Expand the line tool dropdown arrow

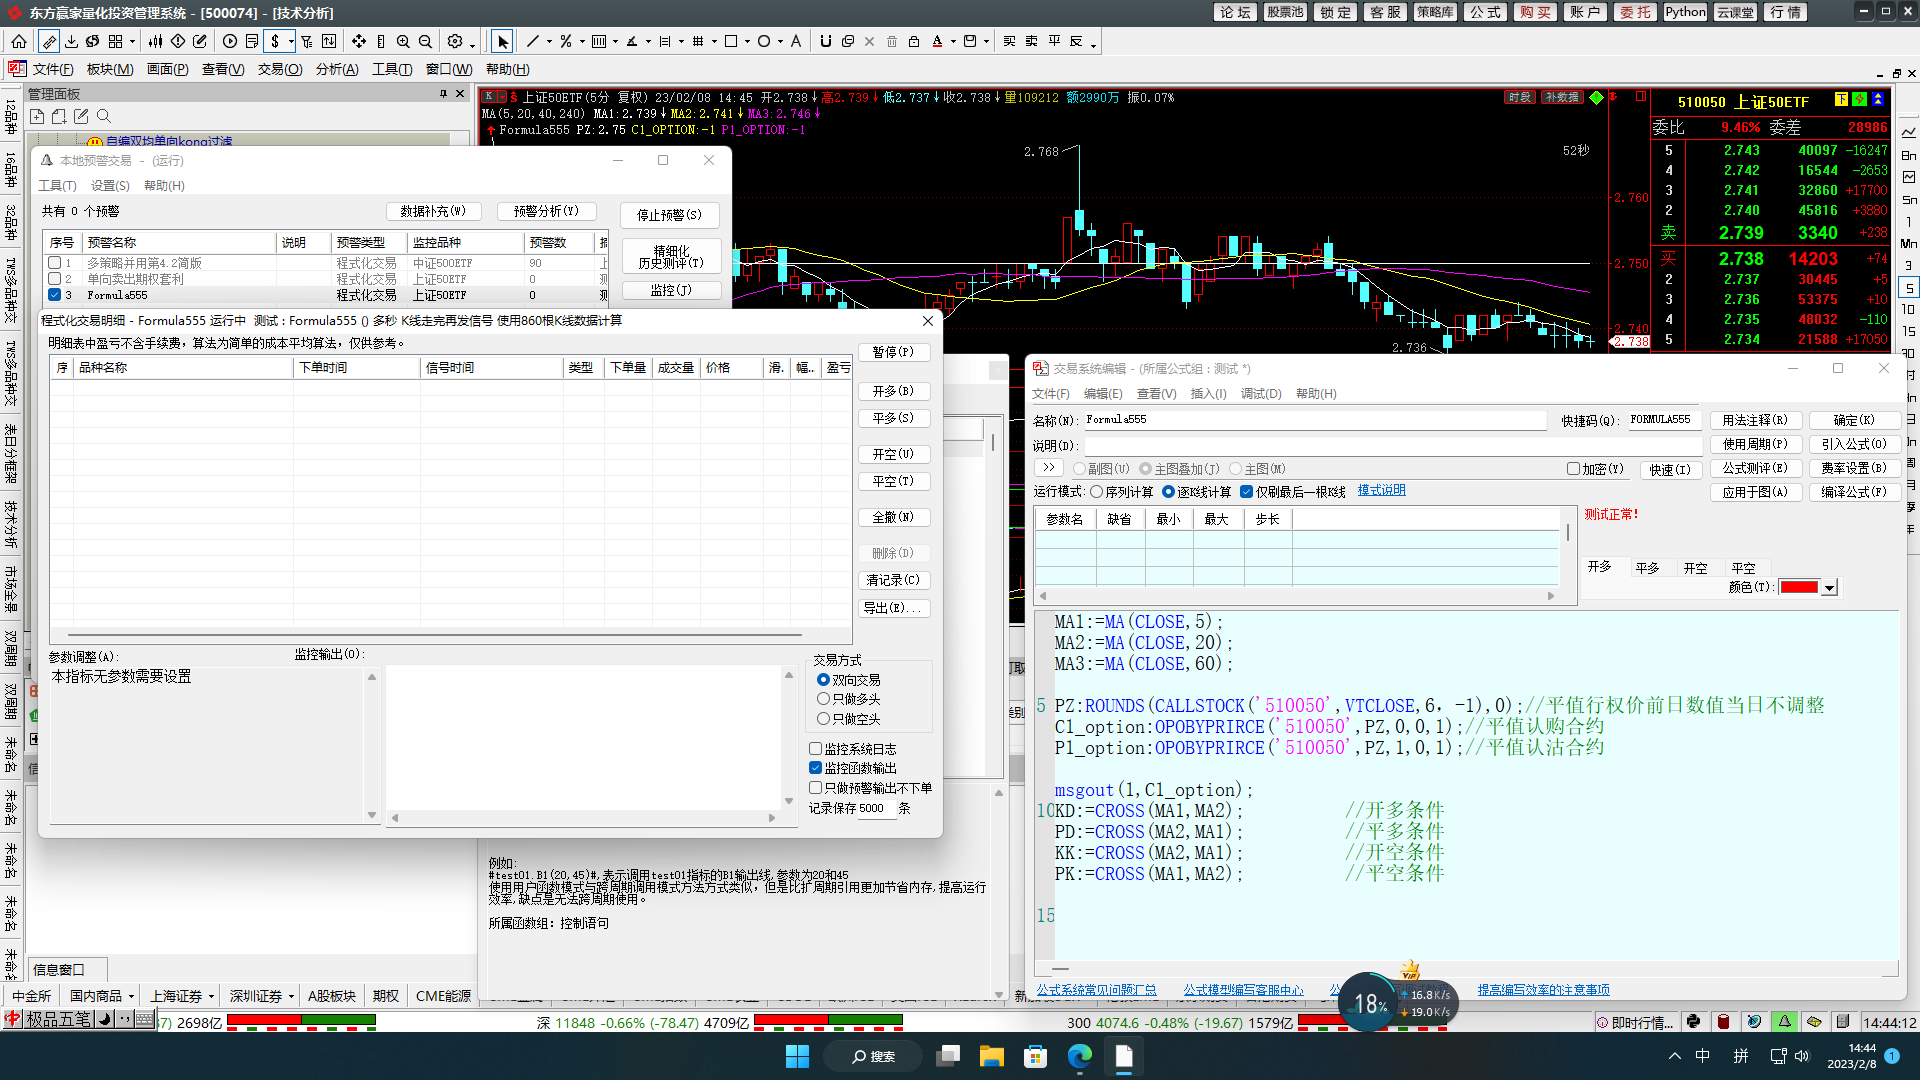[x=549, y=41]
